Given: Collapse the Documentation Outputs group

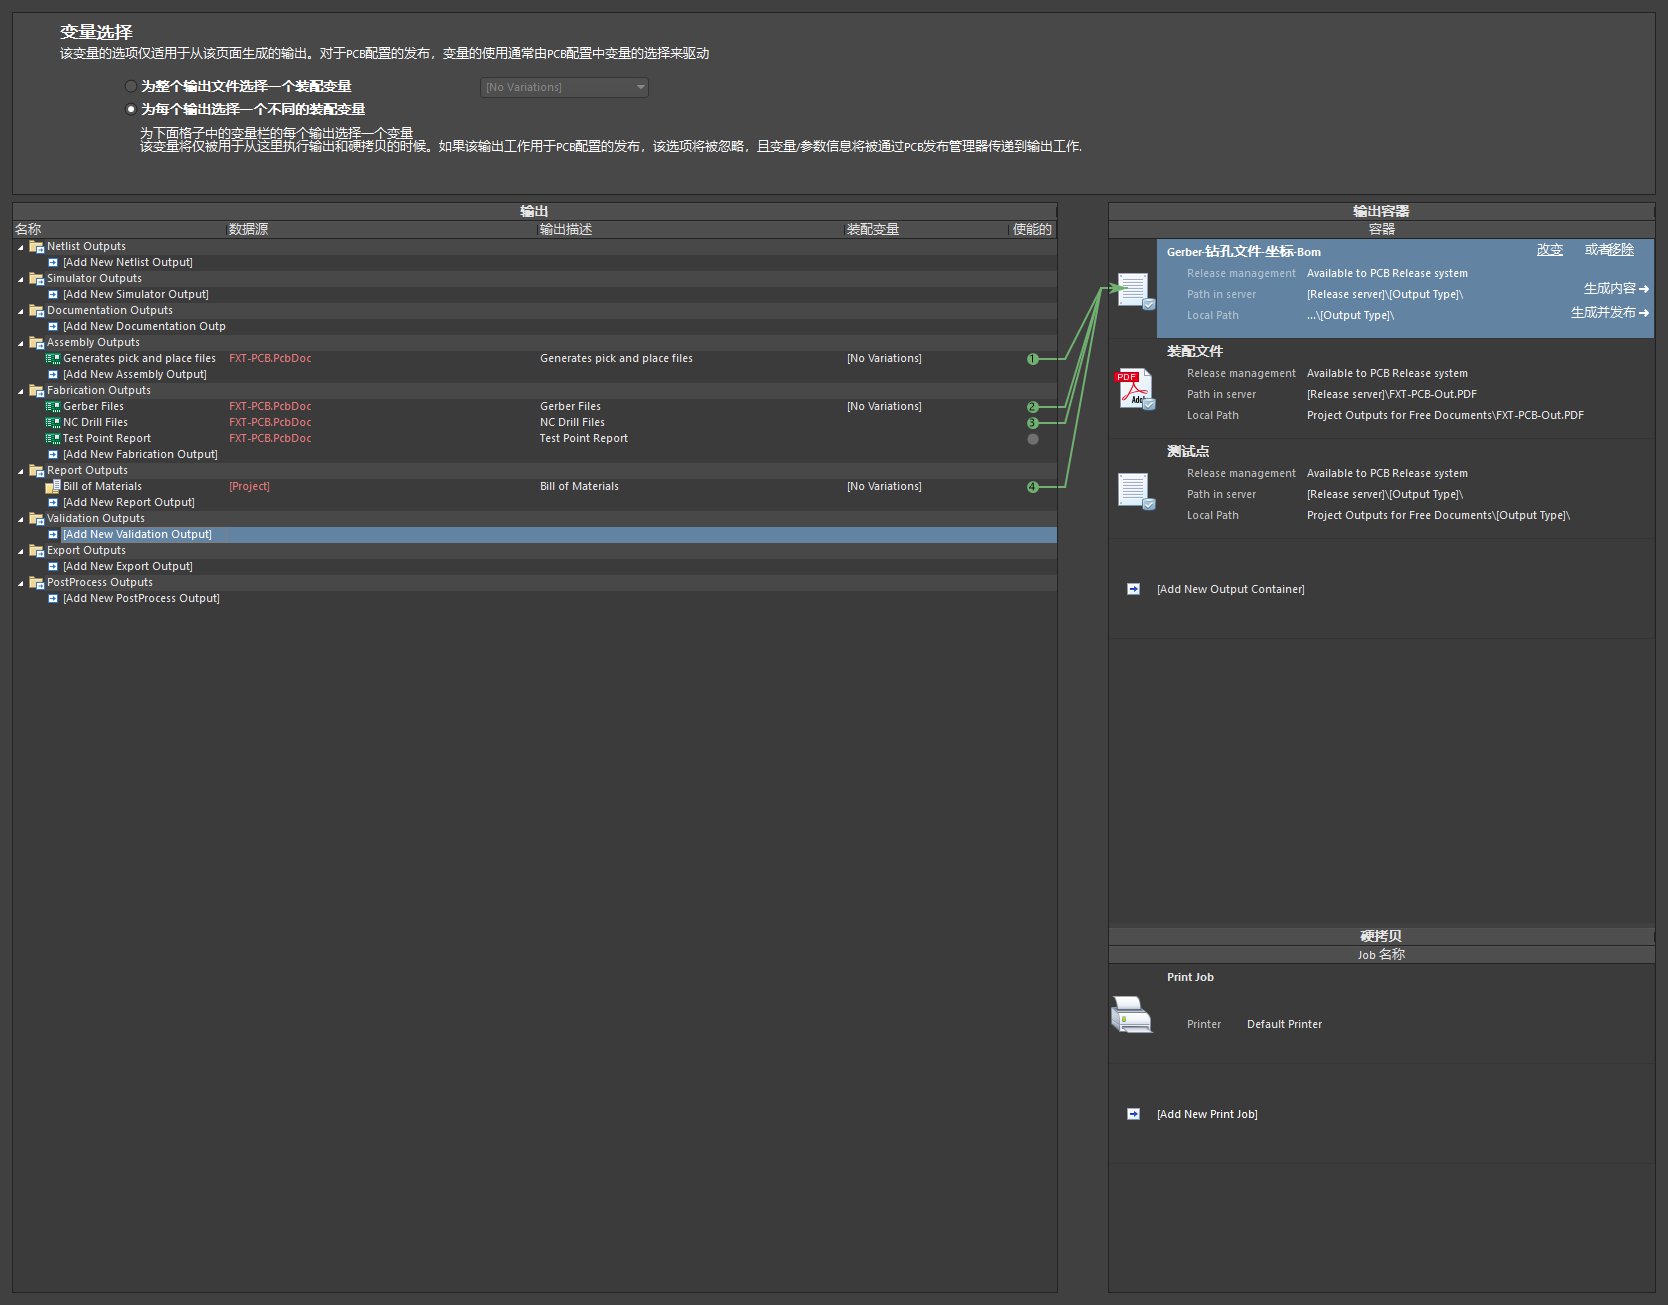Looking at the screenshot, I should pos(21,311).
